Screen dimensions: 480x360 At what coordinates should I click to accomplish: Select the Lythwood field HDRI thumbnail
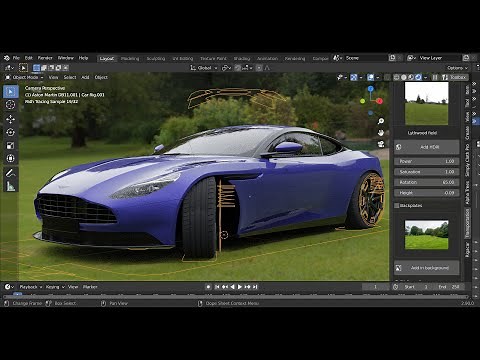pyautogui.click(x=427, y=104)
